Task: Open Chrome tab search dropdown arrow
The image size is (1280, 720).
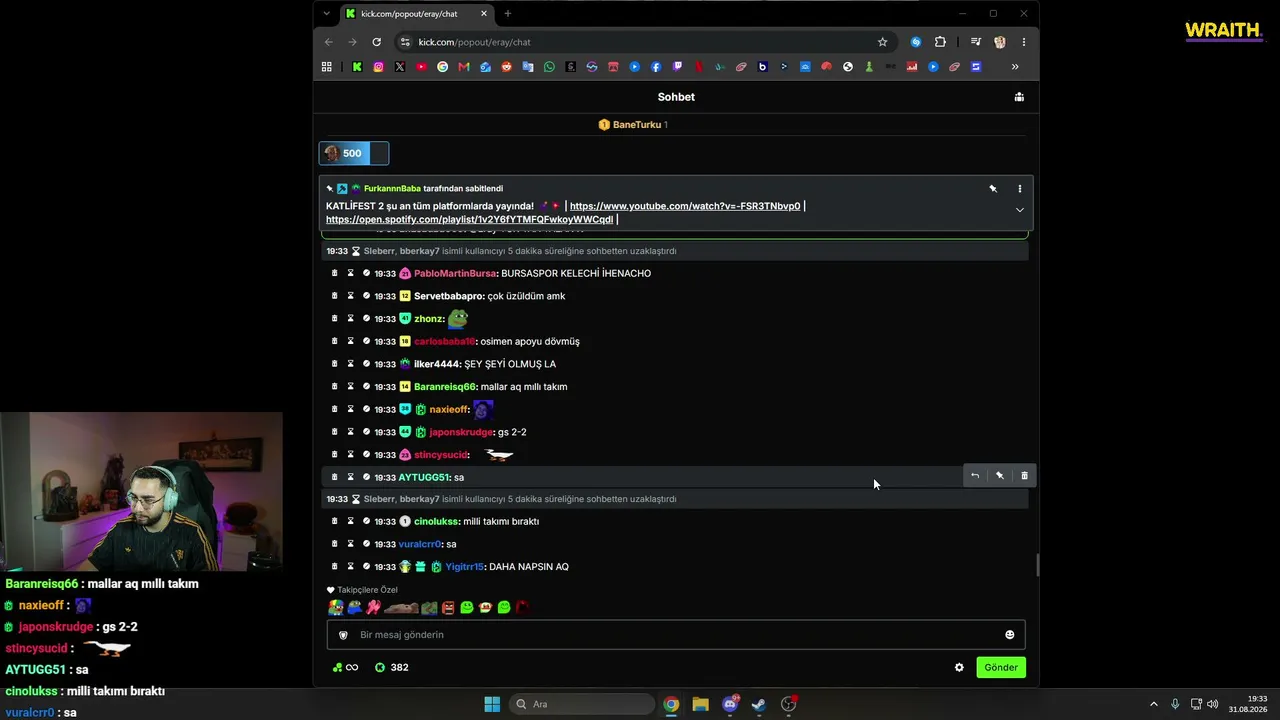Action: click(x=326, y=14)
